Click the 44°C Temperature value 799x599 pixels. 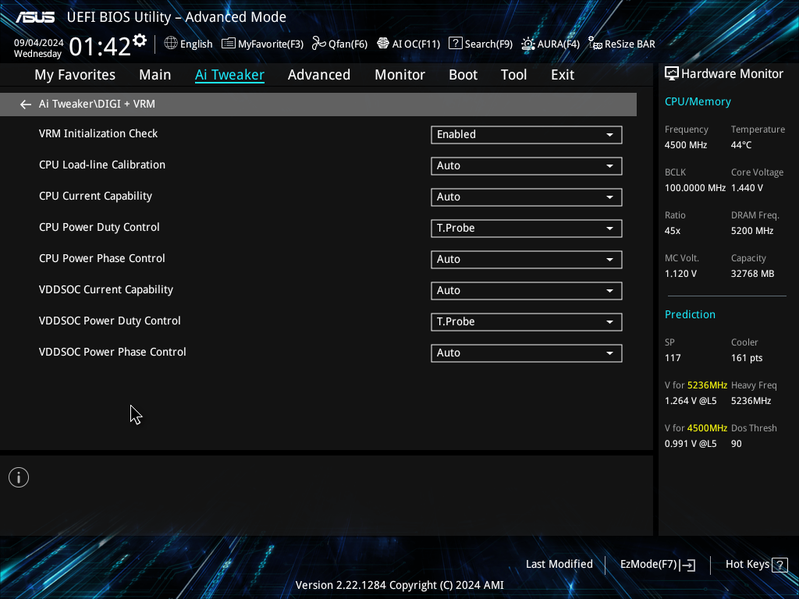pos(741,145)
